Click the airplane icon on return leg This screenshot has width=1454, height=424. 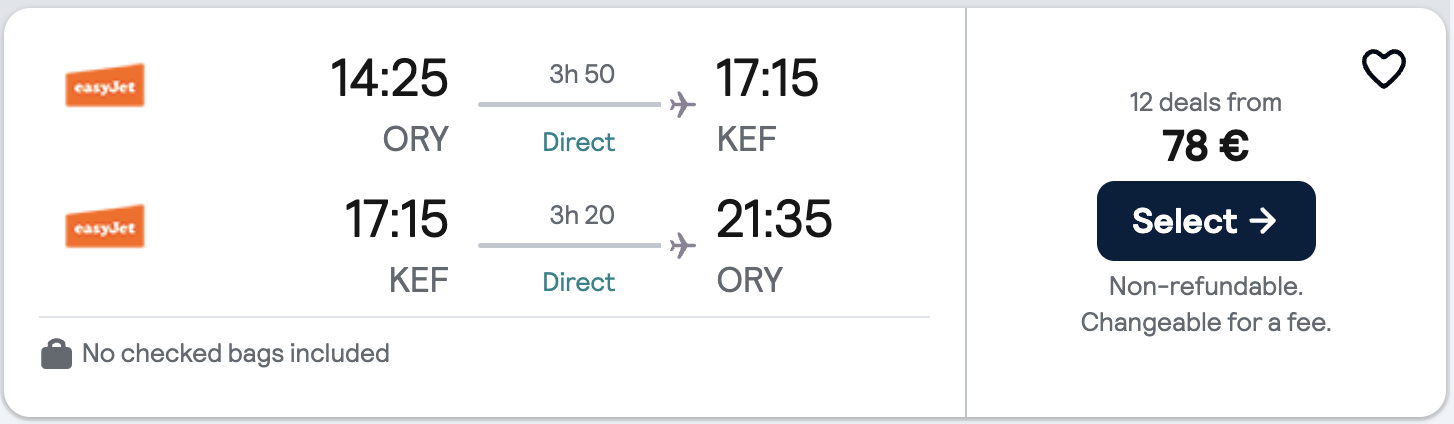(682, 244)
